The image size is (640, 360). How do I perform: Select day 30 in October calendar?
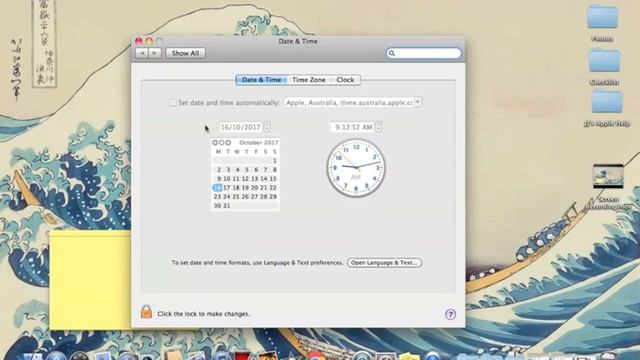pos(218,206)
